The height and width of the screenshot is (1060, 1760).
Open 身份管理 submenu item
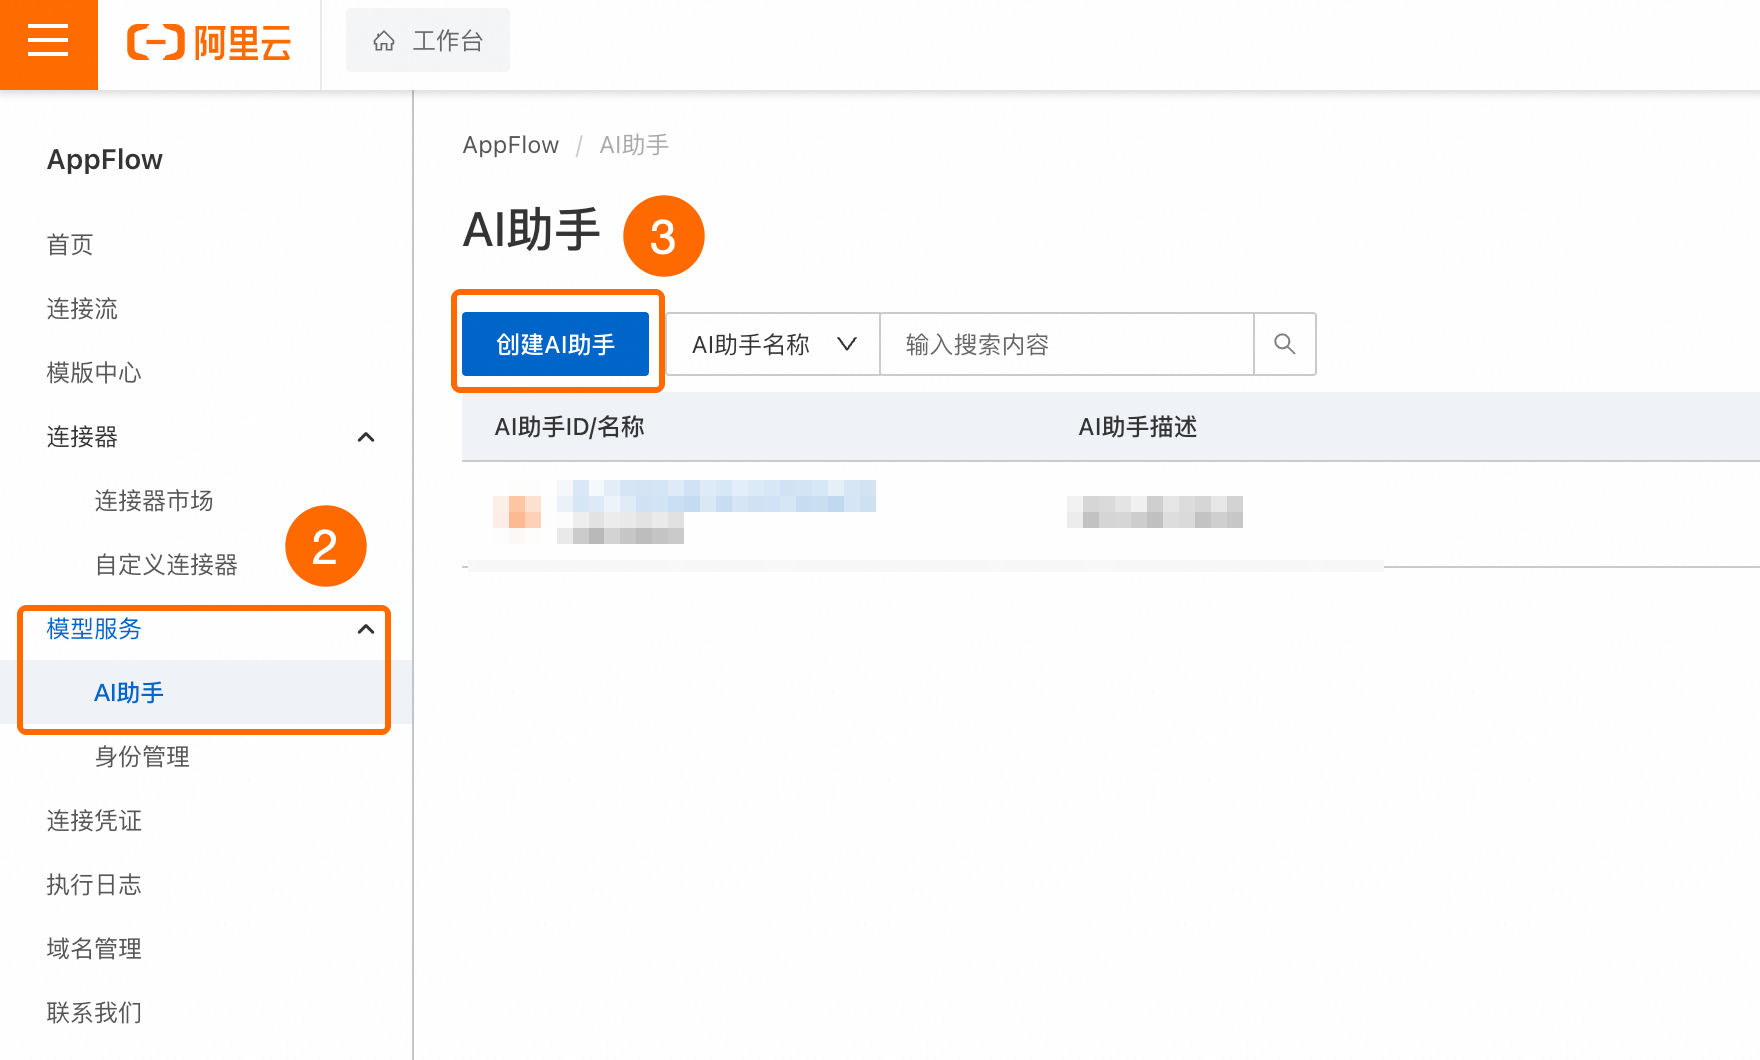coord(142,757)
